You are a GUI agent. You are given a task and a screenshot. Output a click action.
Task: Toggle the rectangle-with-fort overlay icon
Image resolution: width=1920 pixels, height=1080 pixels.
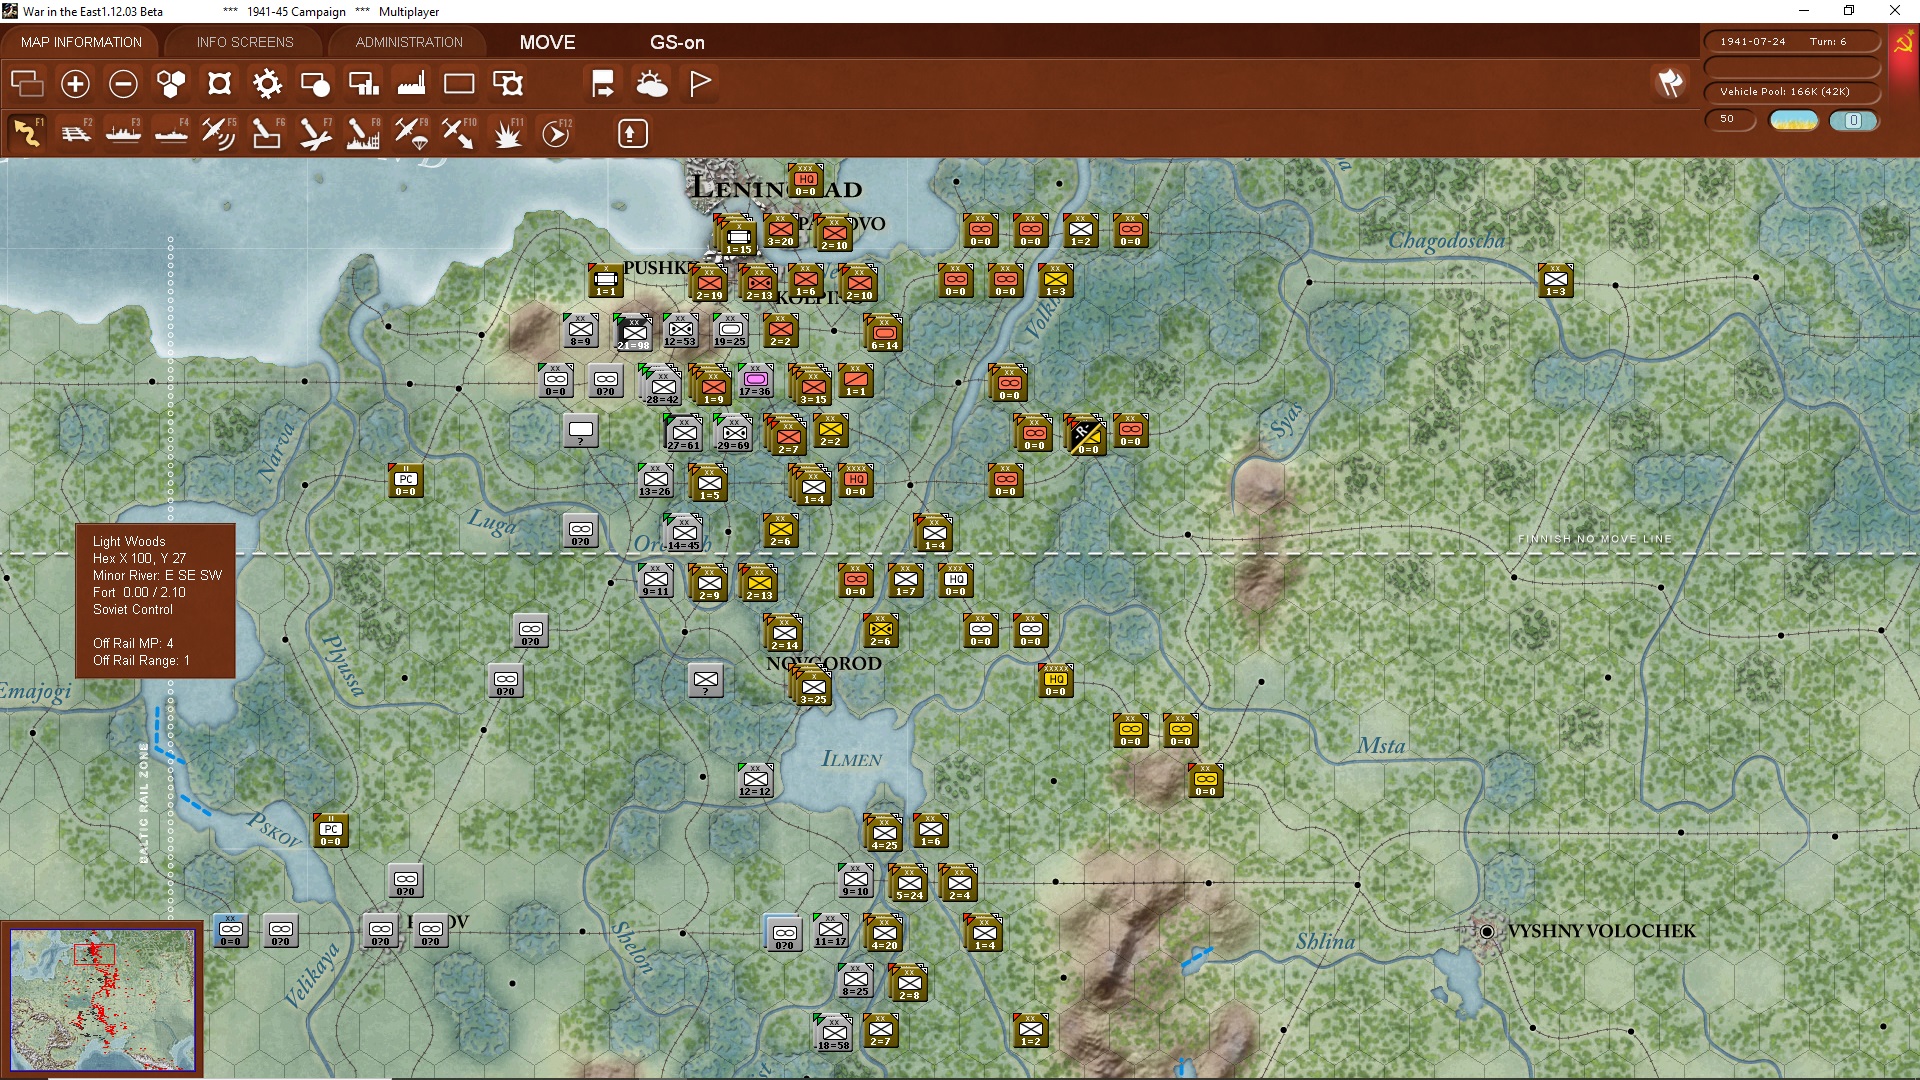pyautogui.click(x=507, y=84)
